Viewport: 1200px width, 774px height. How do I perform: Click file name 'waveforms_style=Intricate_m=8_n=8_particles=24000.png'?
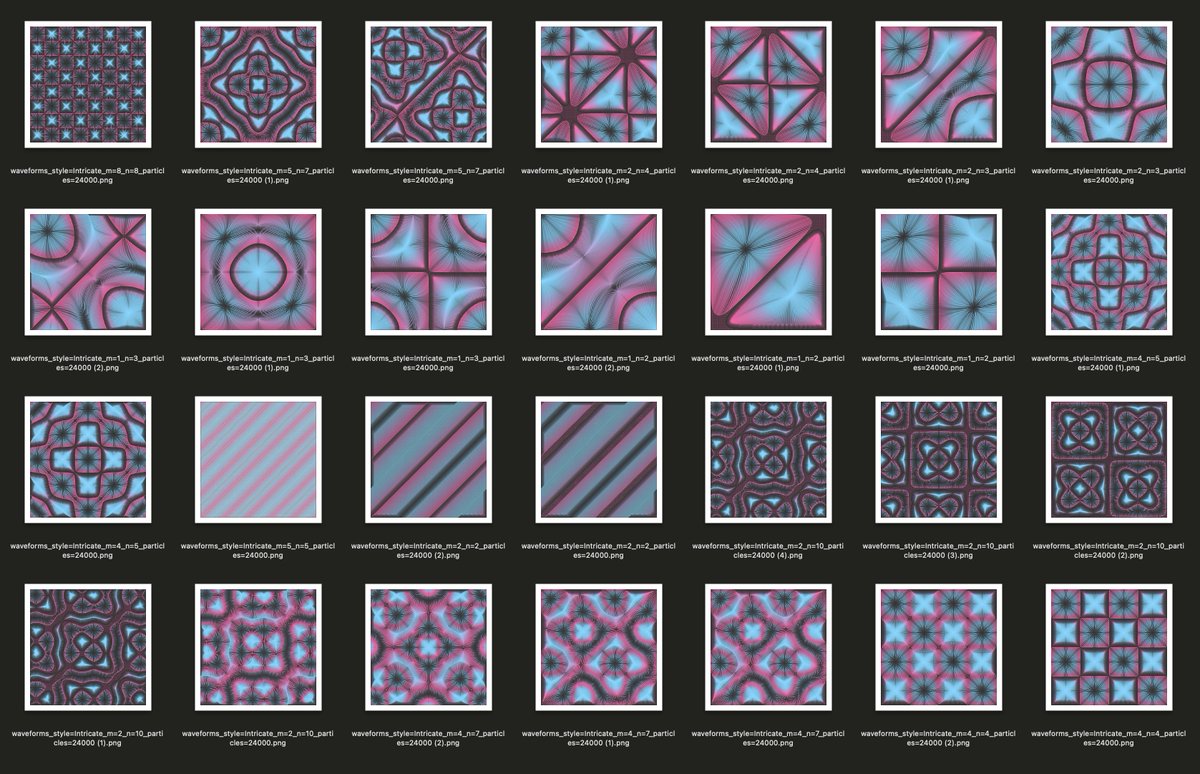point(89,176)
